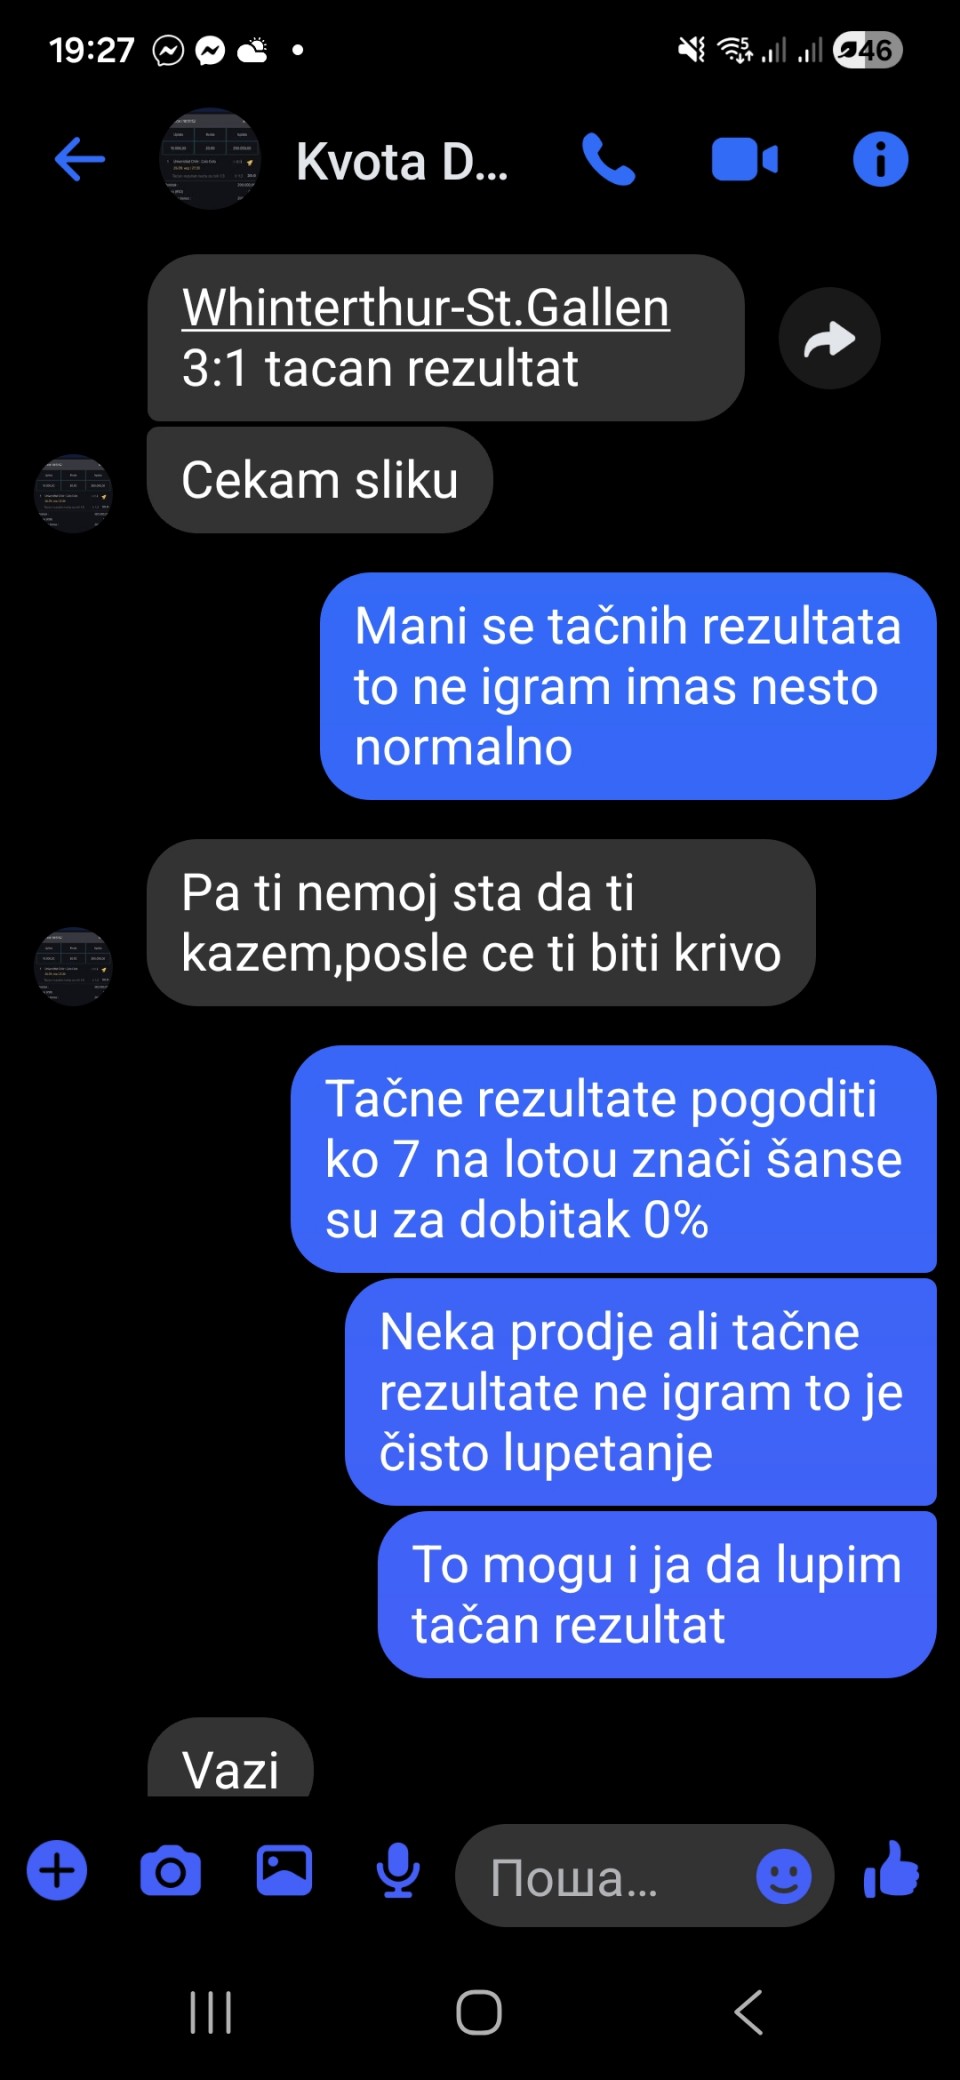
Task: Open contact name Kvota D... in header
Action: pyautogui.click(x=402, y=161)
